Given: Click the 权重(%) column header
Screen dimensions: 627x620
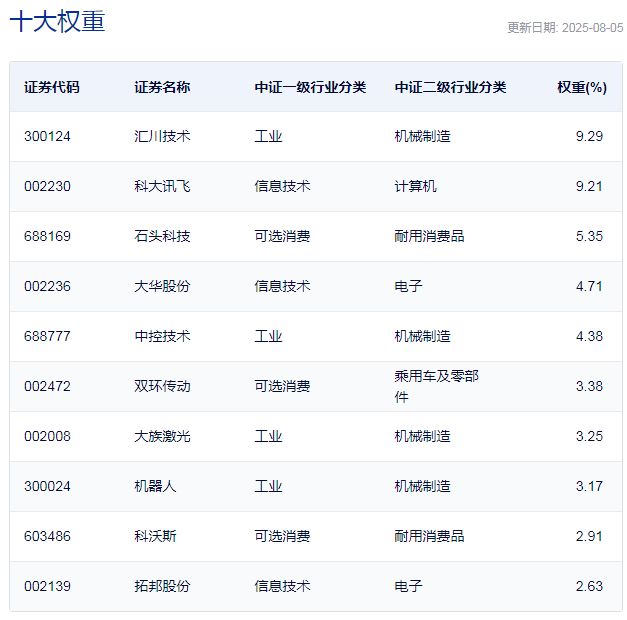Looking at the screenshot, I should click(x=582, y=87).
